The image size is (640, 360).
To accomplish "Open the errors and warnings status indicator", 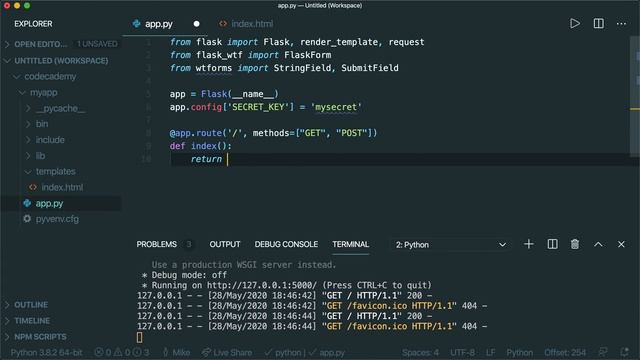I will click(x=122, y=352).
